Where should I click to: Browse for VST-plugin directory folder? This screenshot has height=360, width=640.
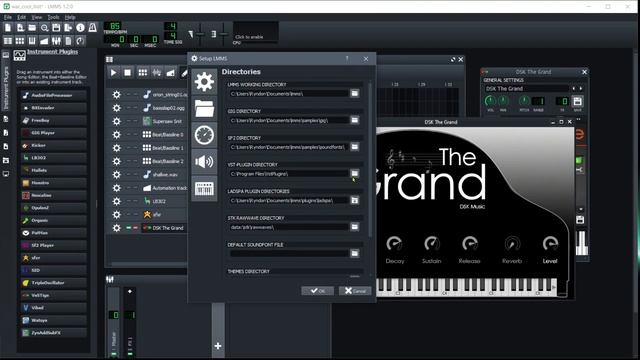pos(355,173)
